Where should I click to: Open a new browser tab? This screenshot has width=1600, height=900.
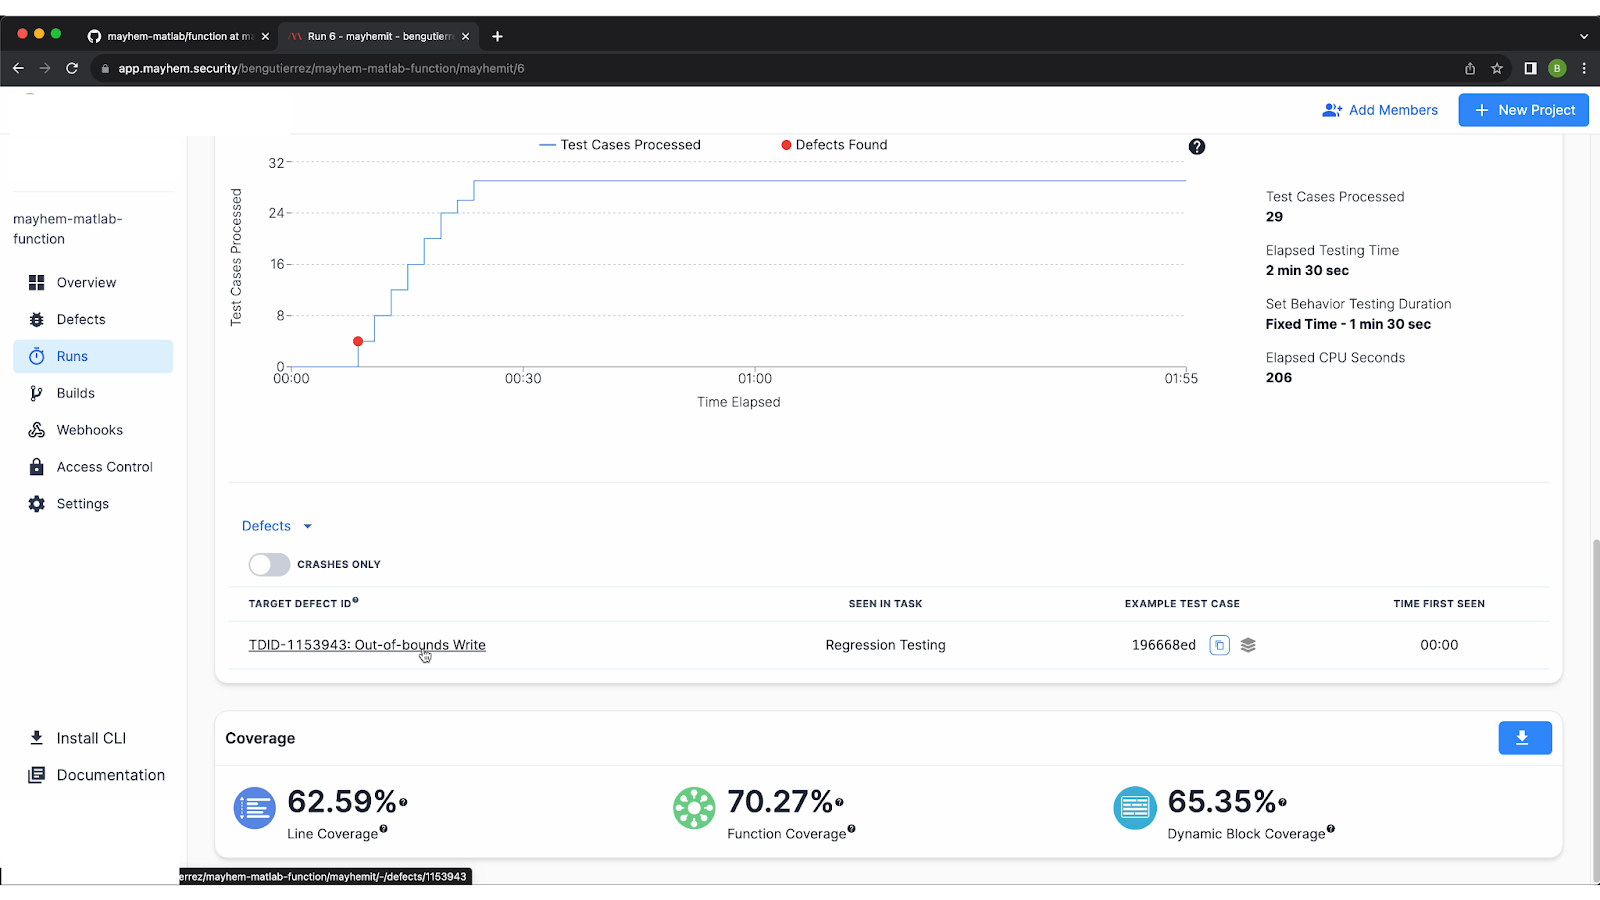coord(497,36)
